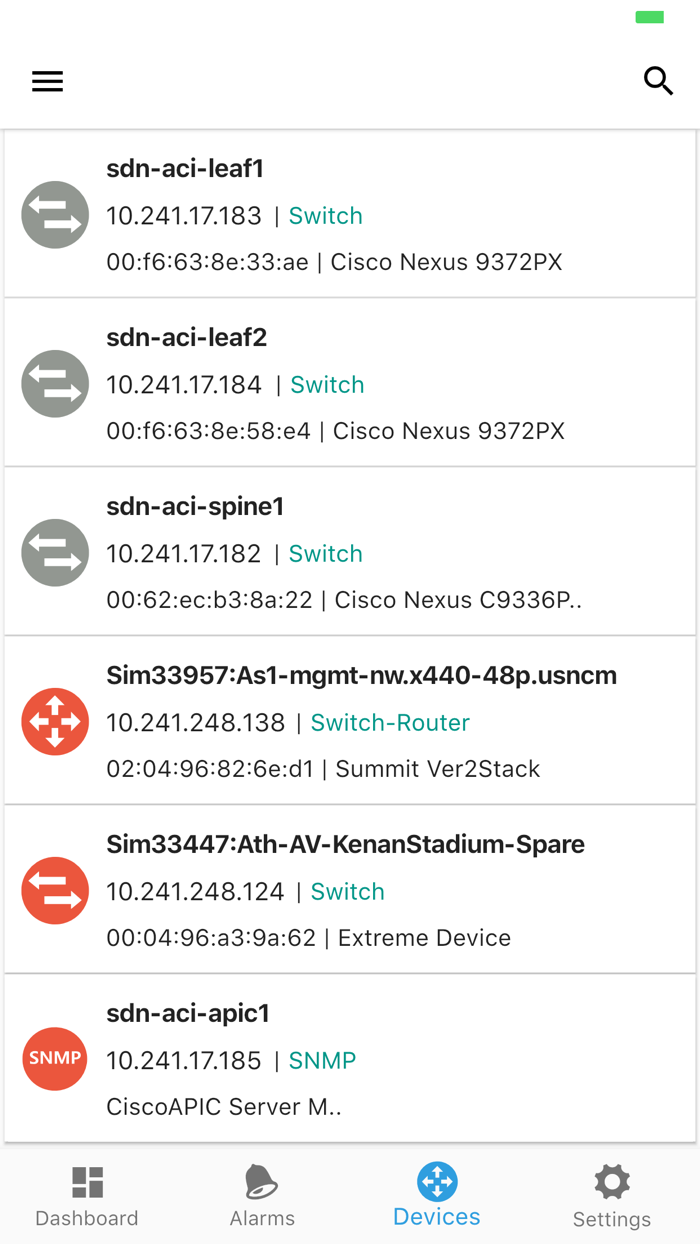Tap the search magnifier icon
The width and height of the screenshot is (700, 1244).
(x=657, y=81)
